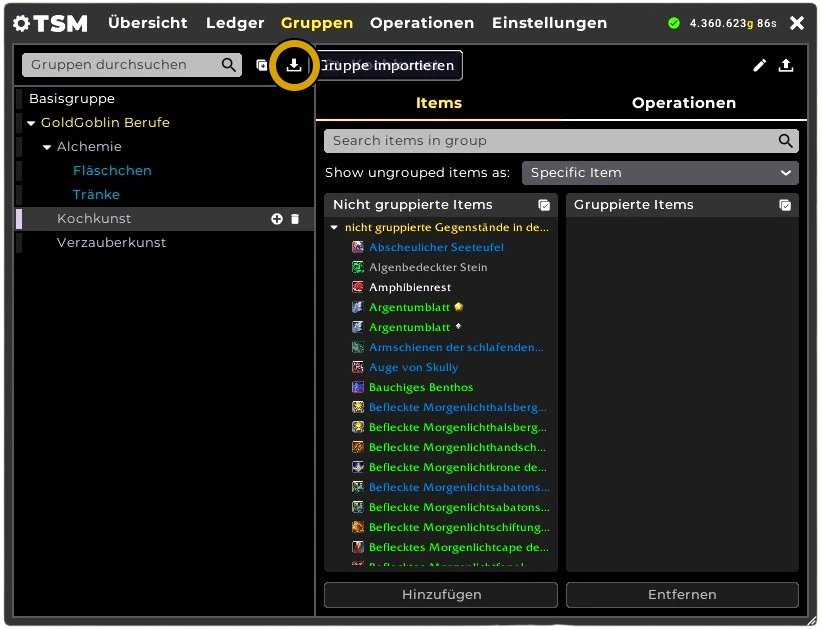
Task: Switch to Items subtab
Action: pyautogui.click(x=439, y=103)
